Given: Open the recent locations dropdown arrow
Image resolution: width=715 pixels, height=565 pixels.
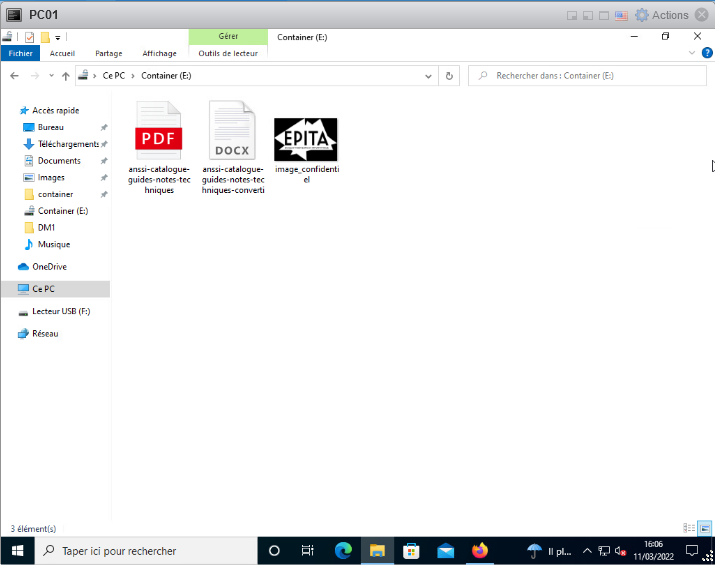Looking at the screenshot, I should click(51, 76).
